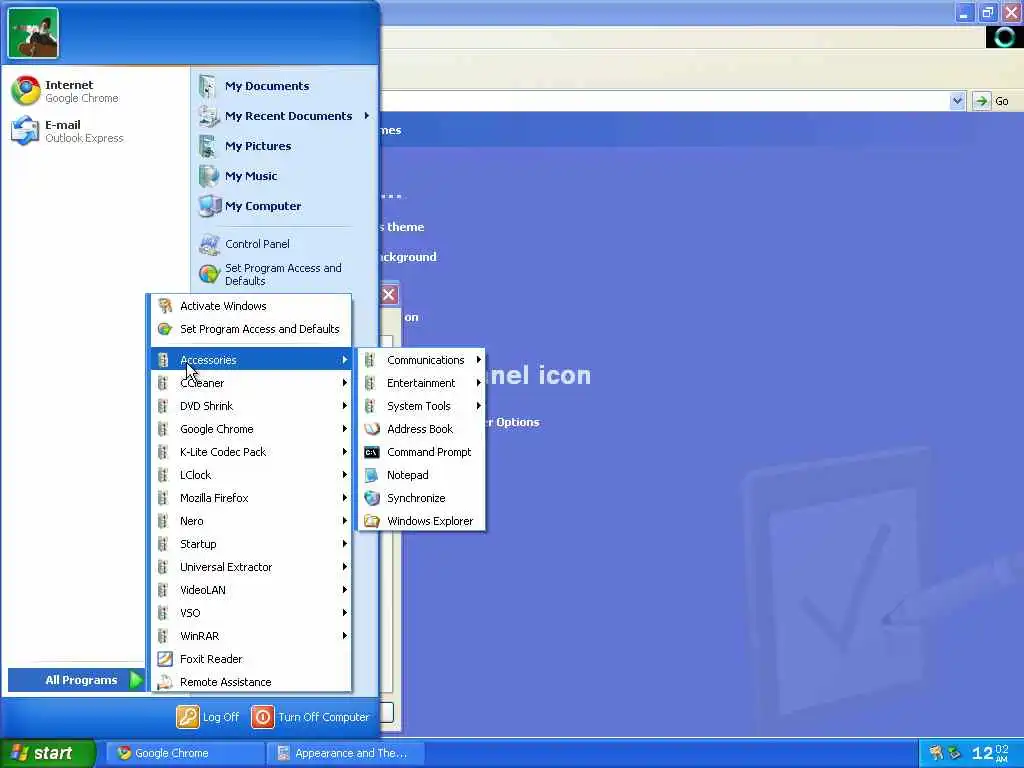Select the Accessories menu entry
The image size is (1024, 768).
251,360
